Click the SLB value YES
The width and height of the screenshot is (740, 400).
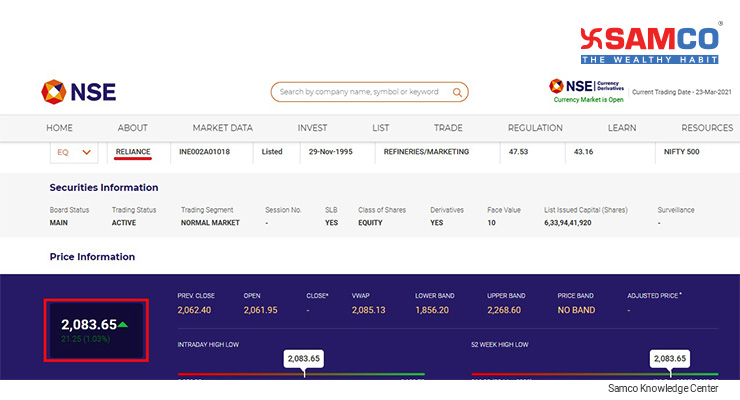[x=331, y=223]
